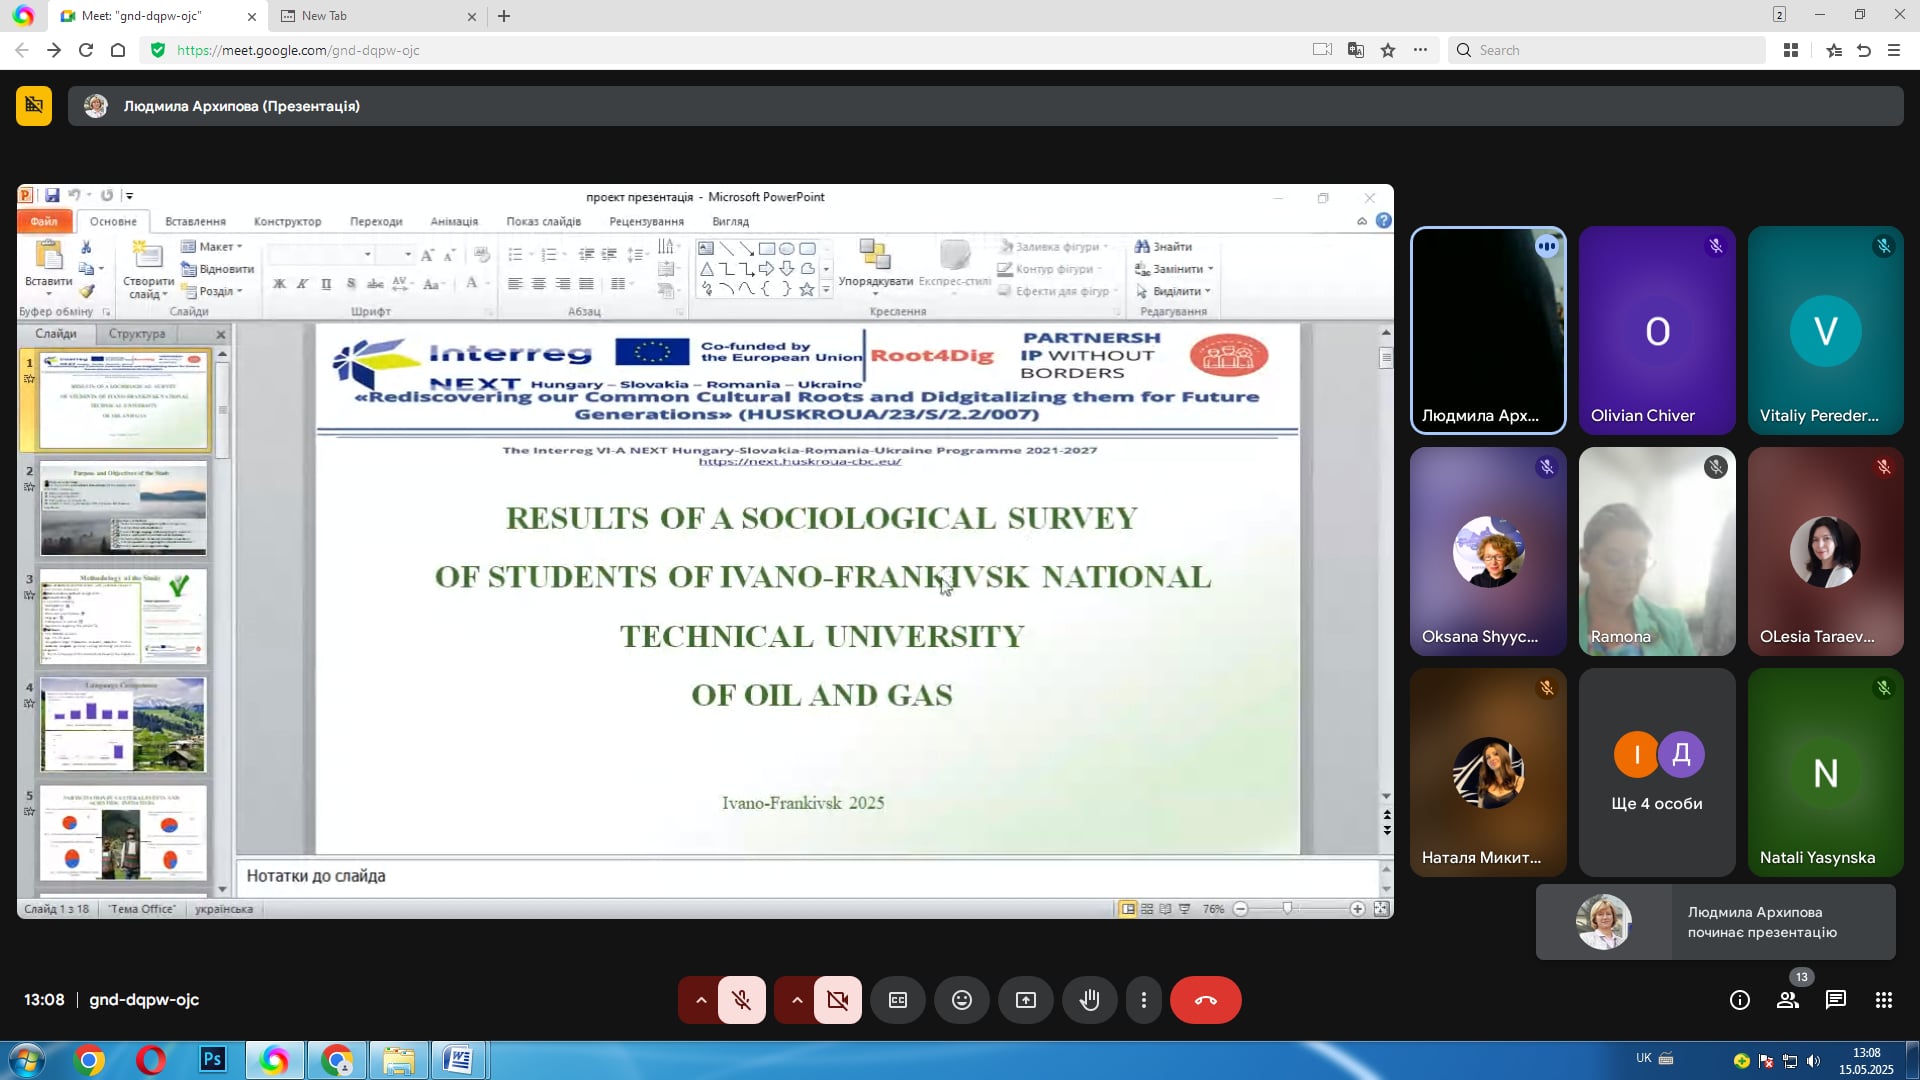Image resolution: width=1920 pixels, height=1080 pixels.
Task: Open the Windows Start button
Action: pyautogui.click(x=26, y=1060)
